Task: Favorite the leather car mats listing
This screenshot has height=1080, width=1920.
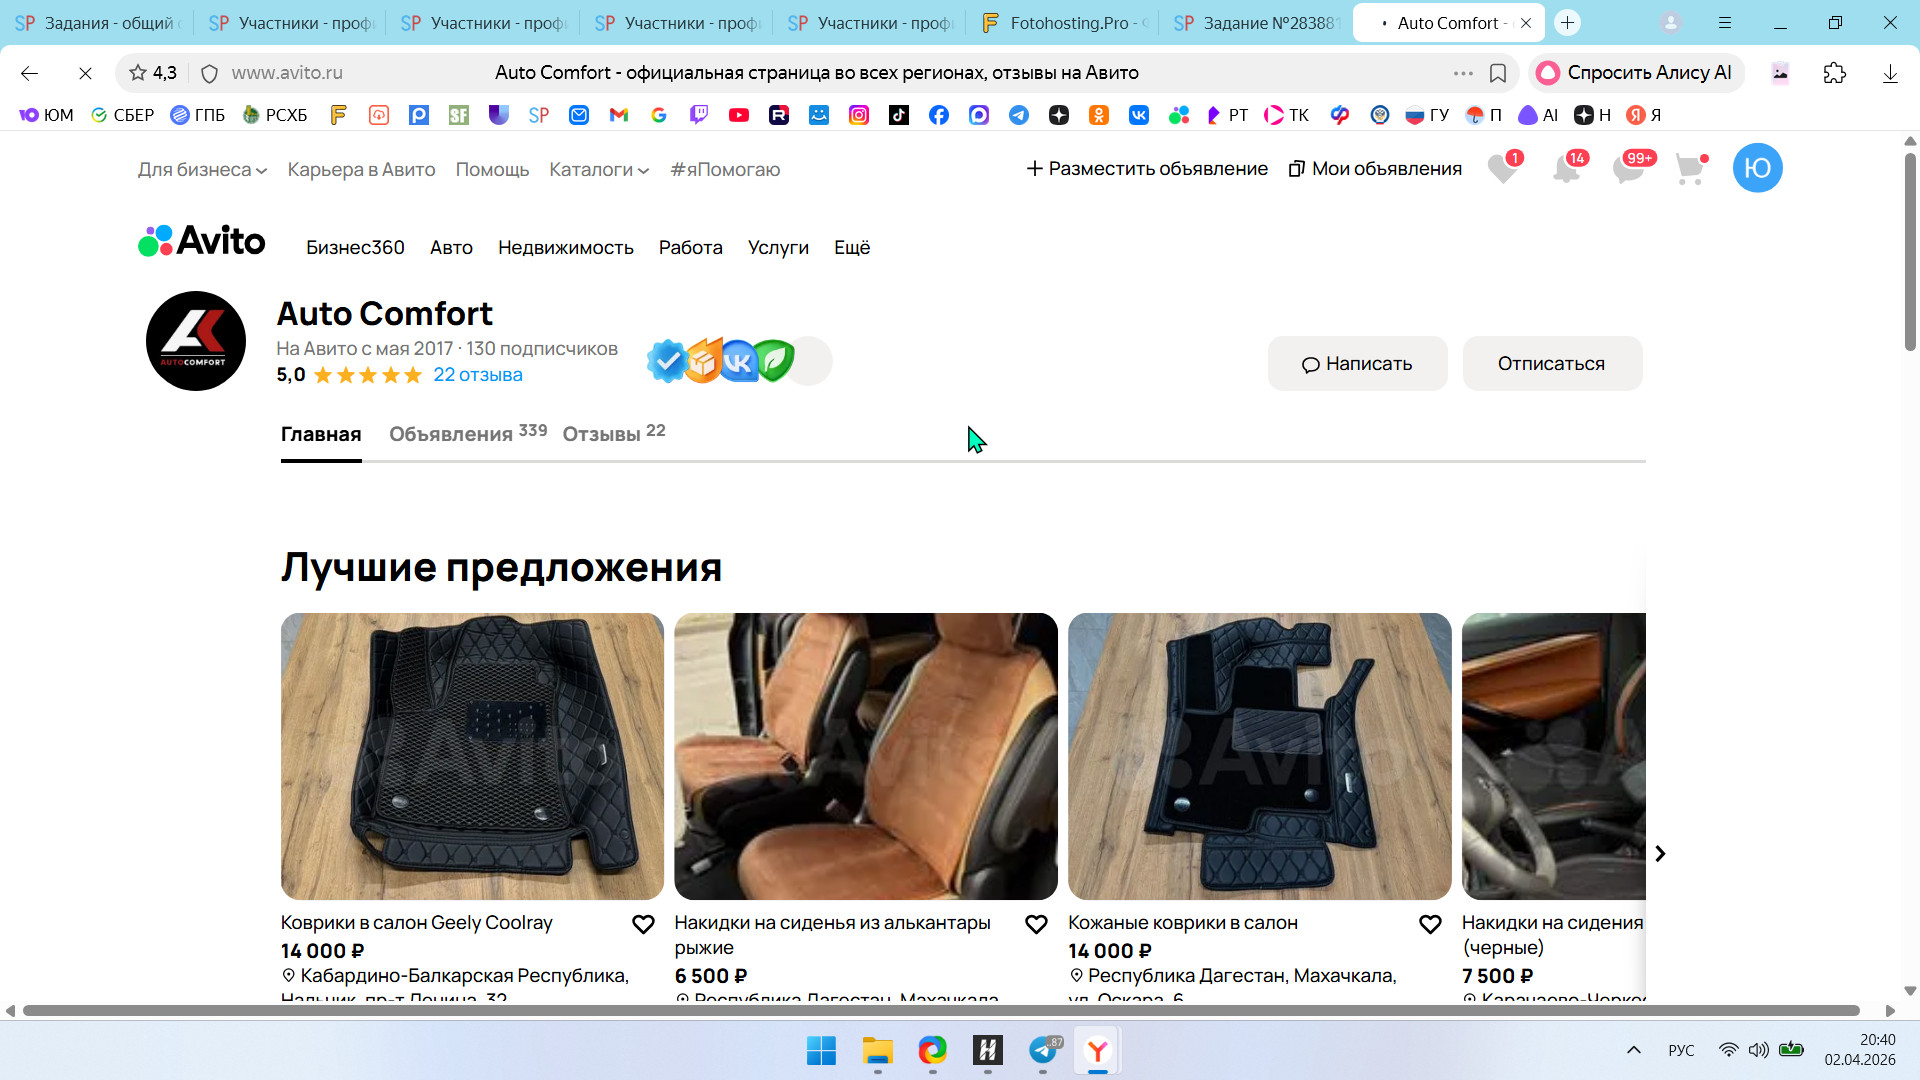Action: (1430, 924)
